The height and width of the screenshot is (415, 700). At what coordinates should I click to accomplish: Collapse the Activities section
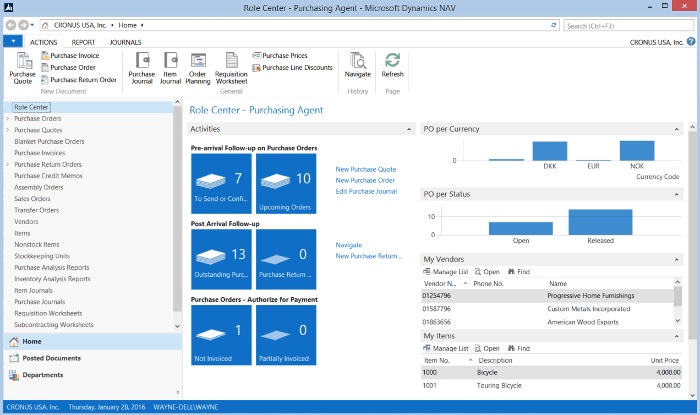[x=409, y=129]
